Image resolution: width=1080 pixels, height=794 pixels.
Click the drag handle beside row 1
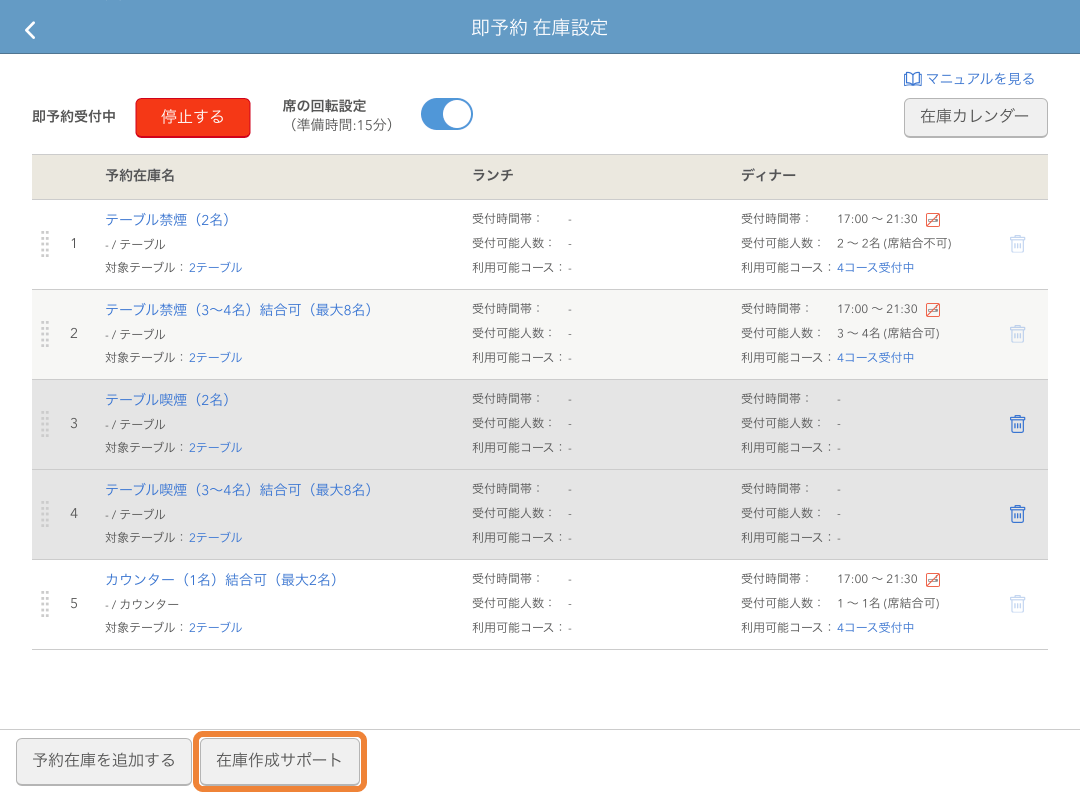(x=44, y=244)
